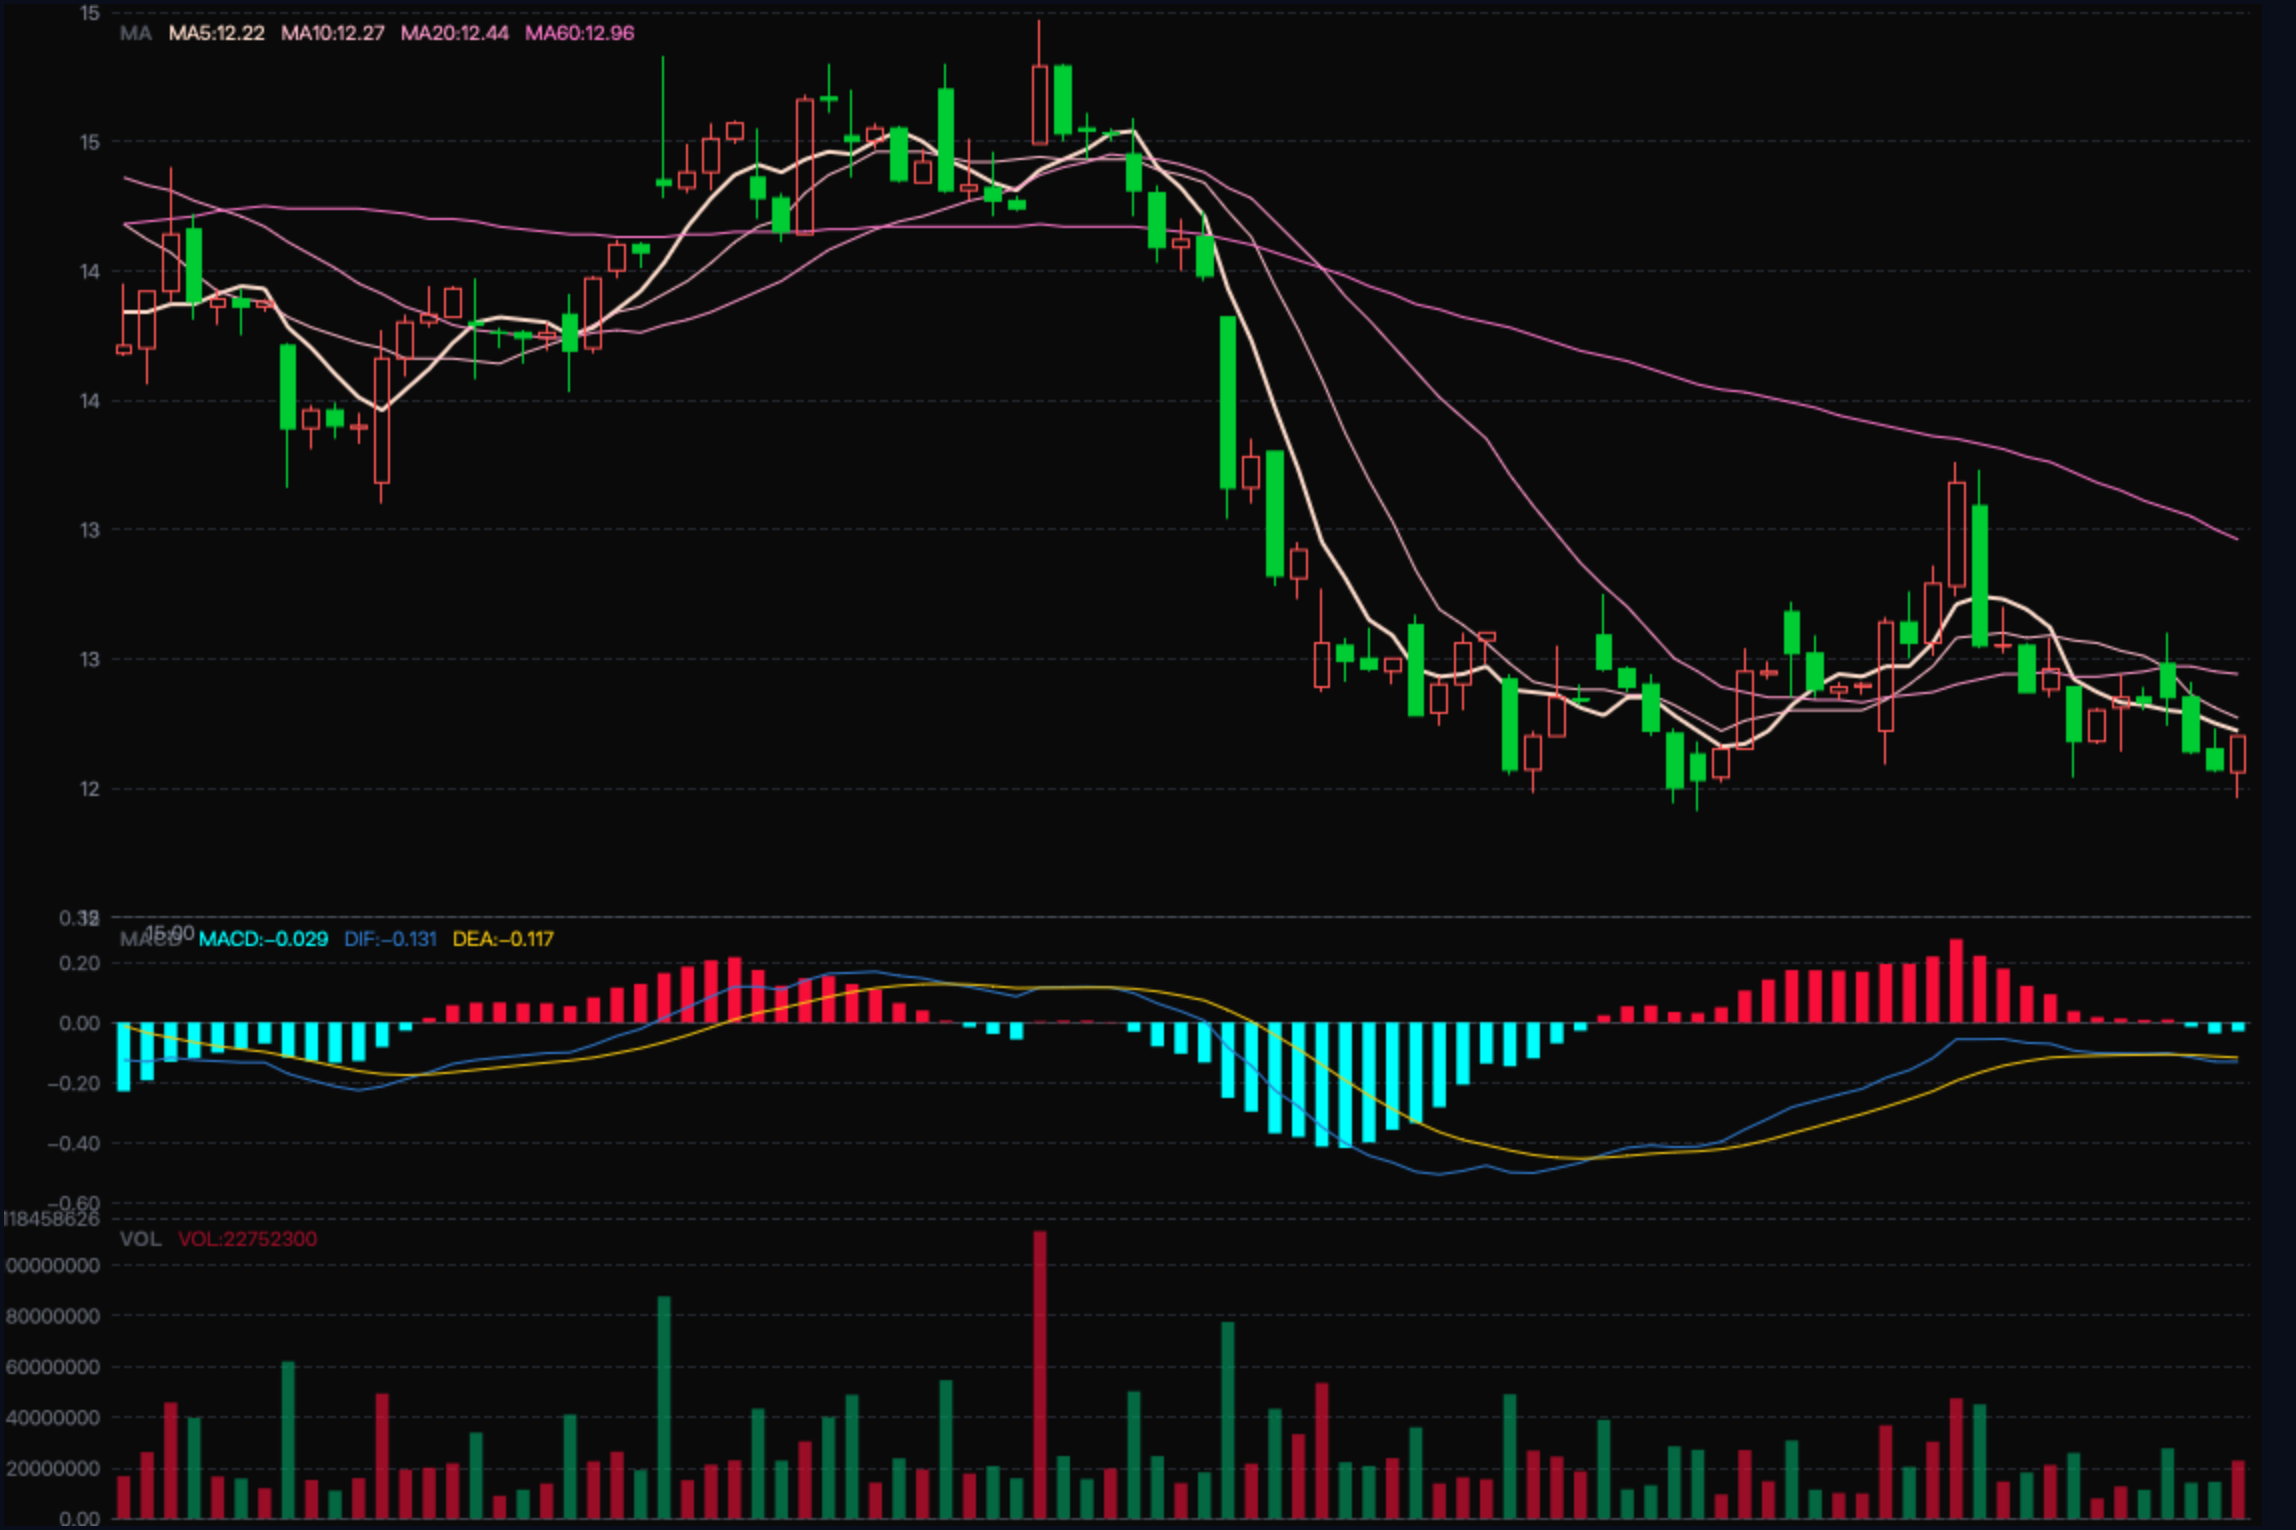Click the -0.20 label on MACD axis
This screenshot has width=2296, height=1530.
(74, 1083)
